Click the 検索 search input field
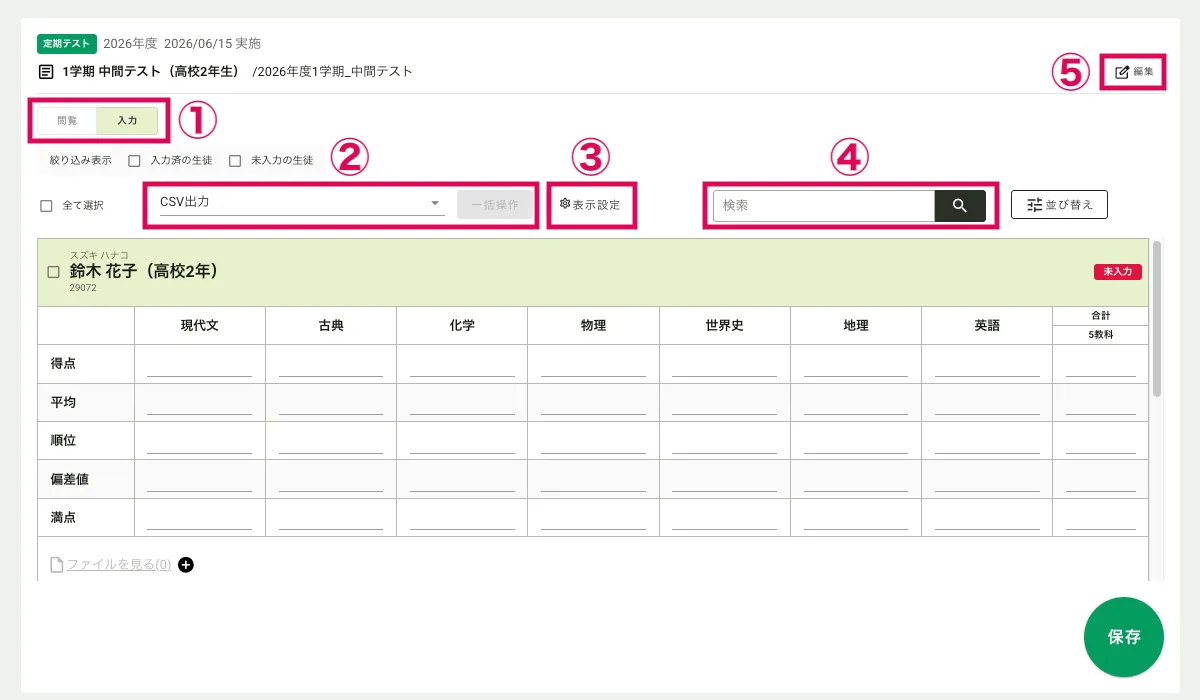Image resolution: width=1200 pixels, height=700 pixels. click(823, 205)
